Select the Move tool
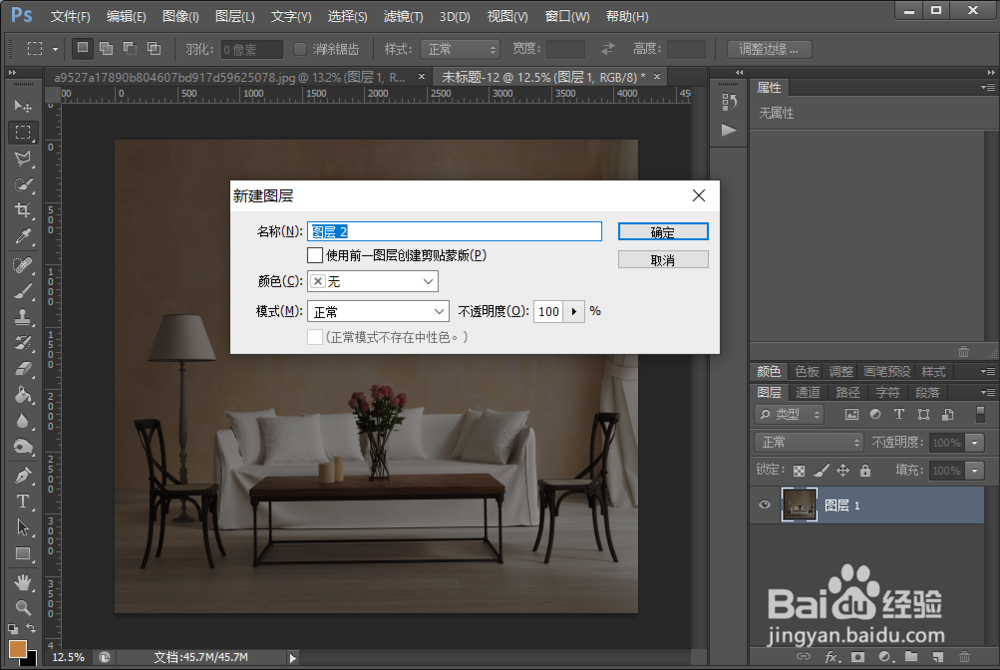Viewport: 1000px width, 670px height. click(23, 106)
